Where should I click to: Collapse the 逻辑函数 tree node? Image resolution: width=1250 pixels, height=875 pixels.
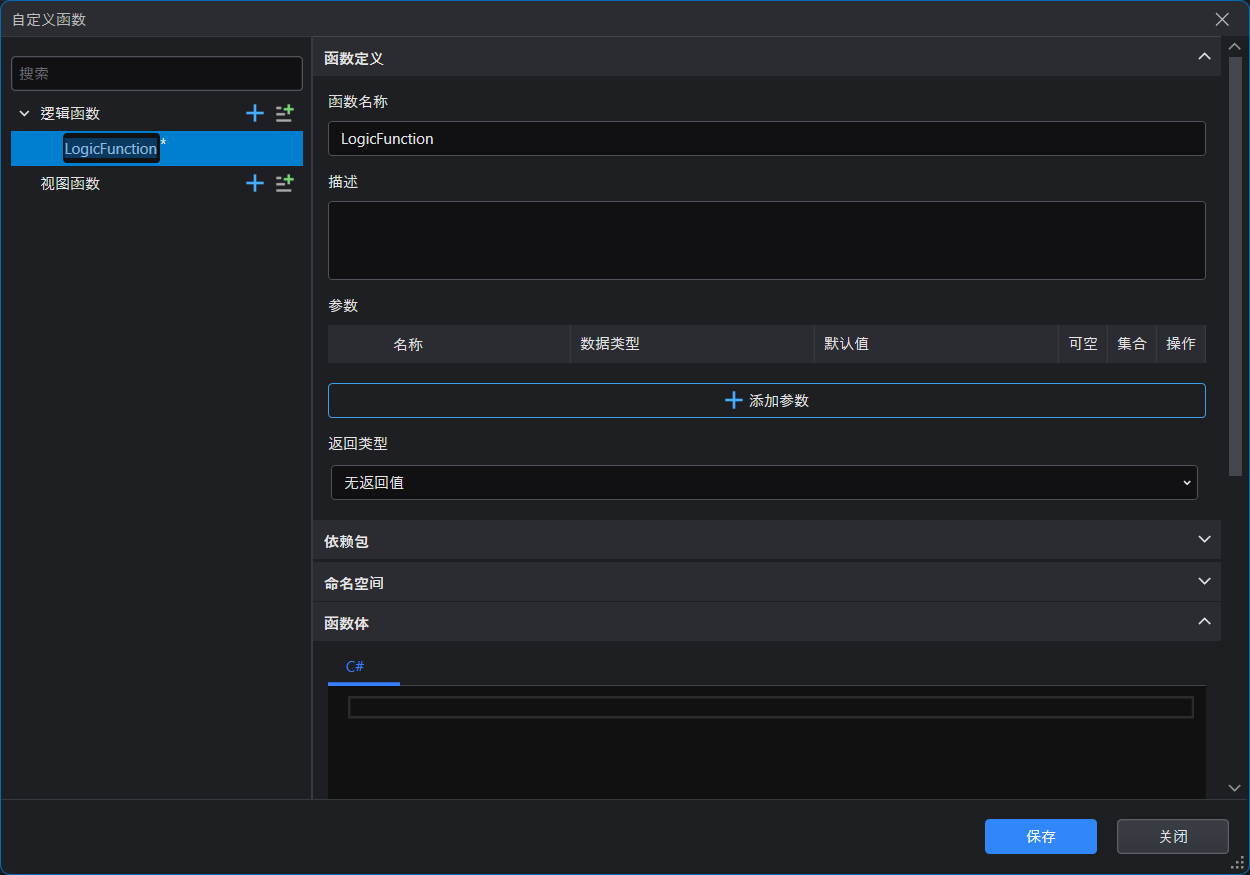click(25, 114)
